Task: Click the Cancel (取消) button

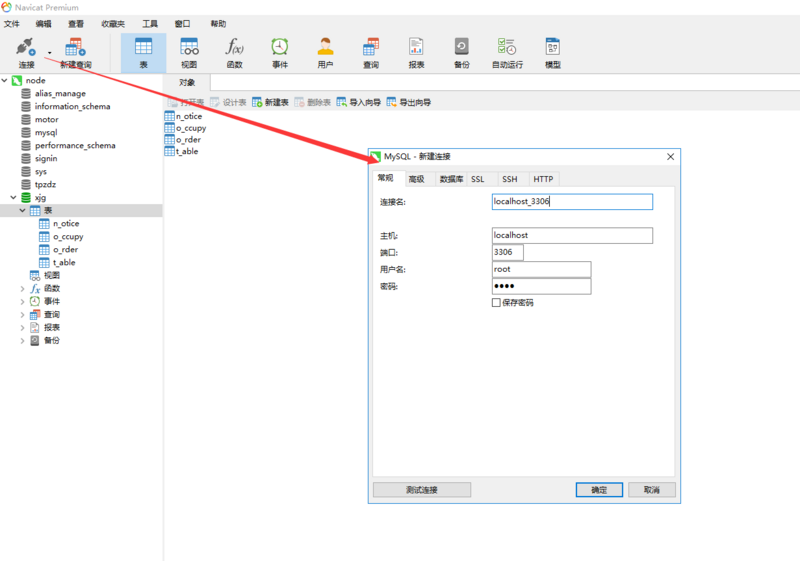Action: pos(652,490)
